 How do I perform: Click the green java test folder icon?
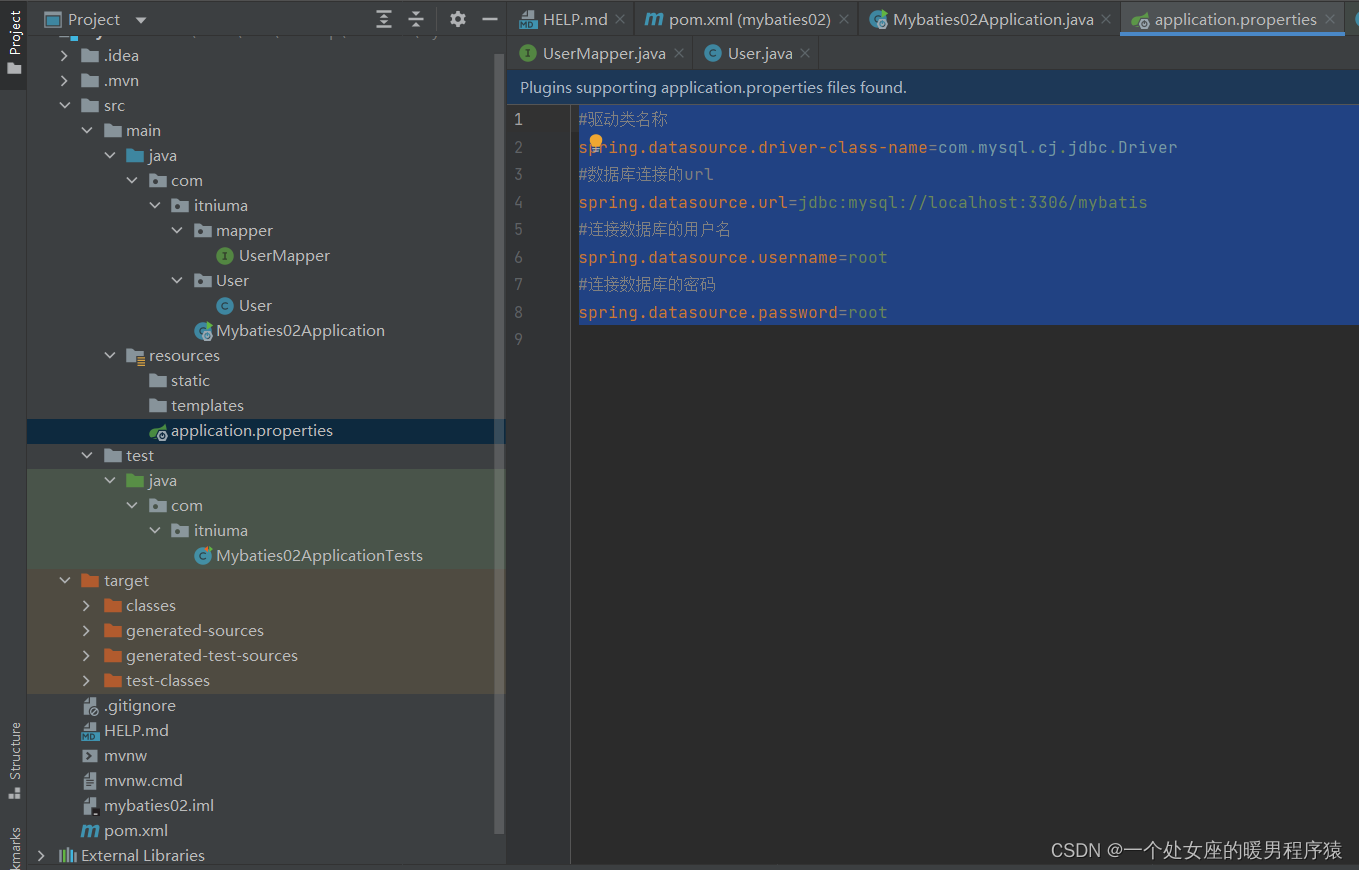[x=135, y=481]
